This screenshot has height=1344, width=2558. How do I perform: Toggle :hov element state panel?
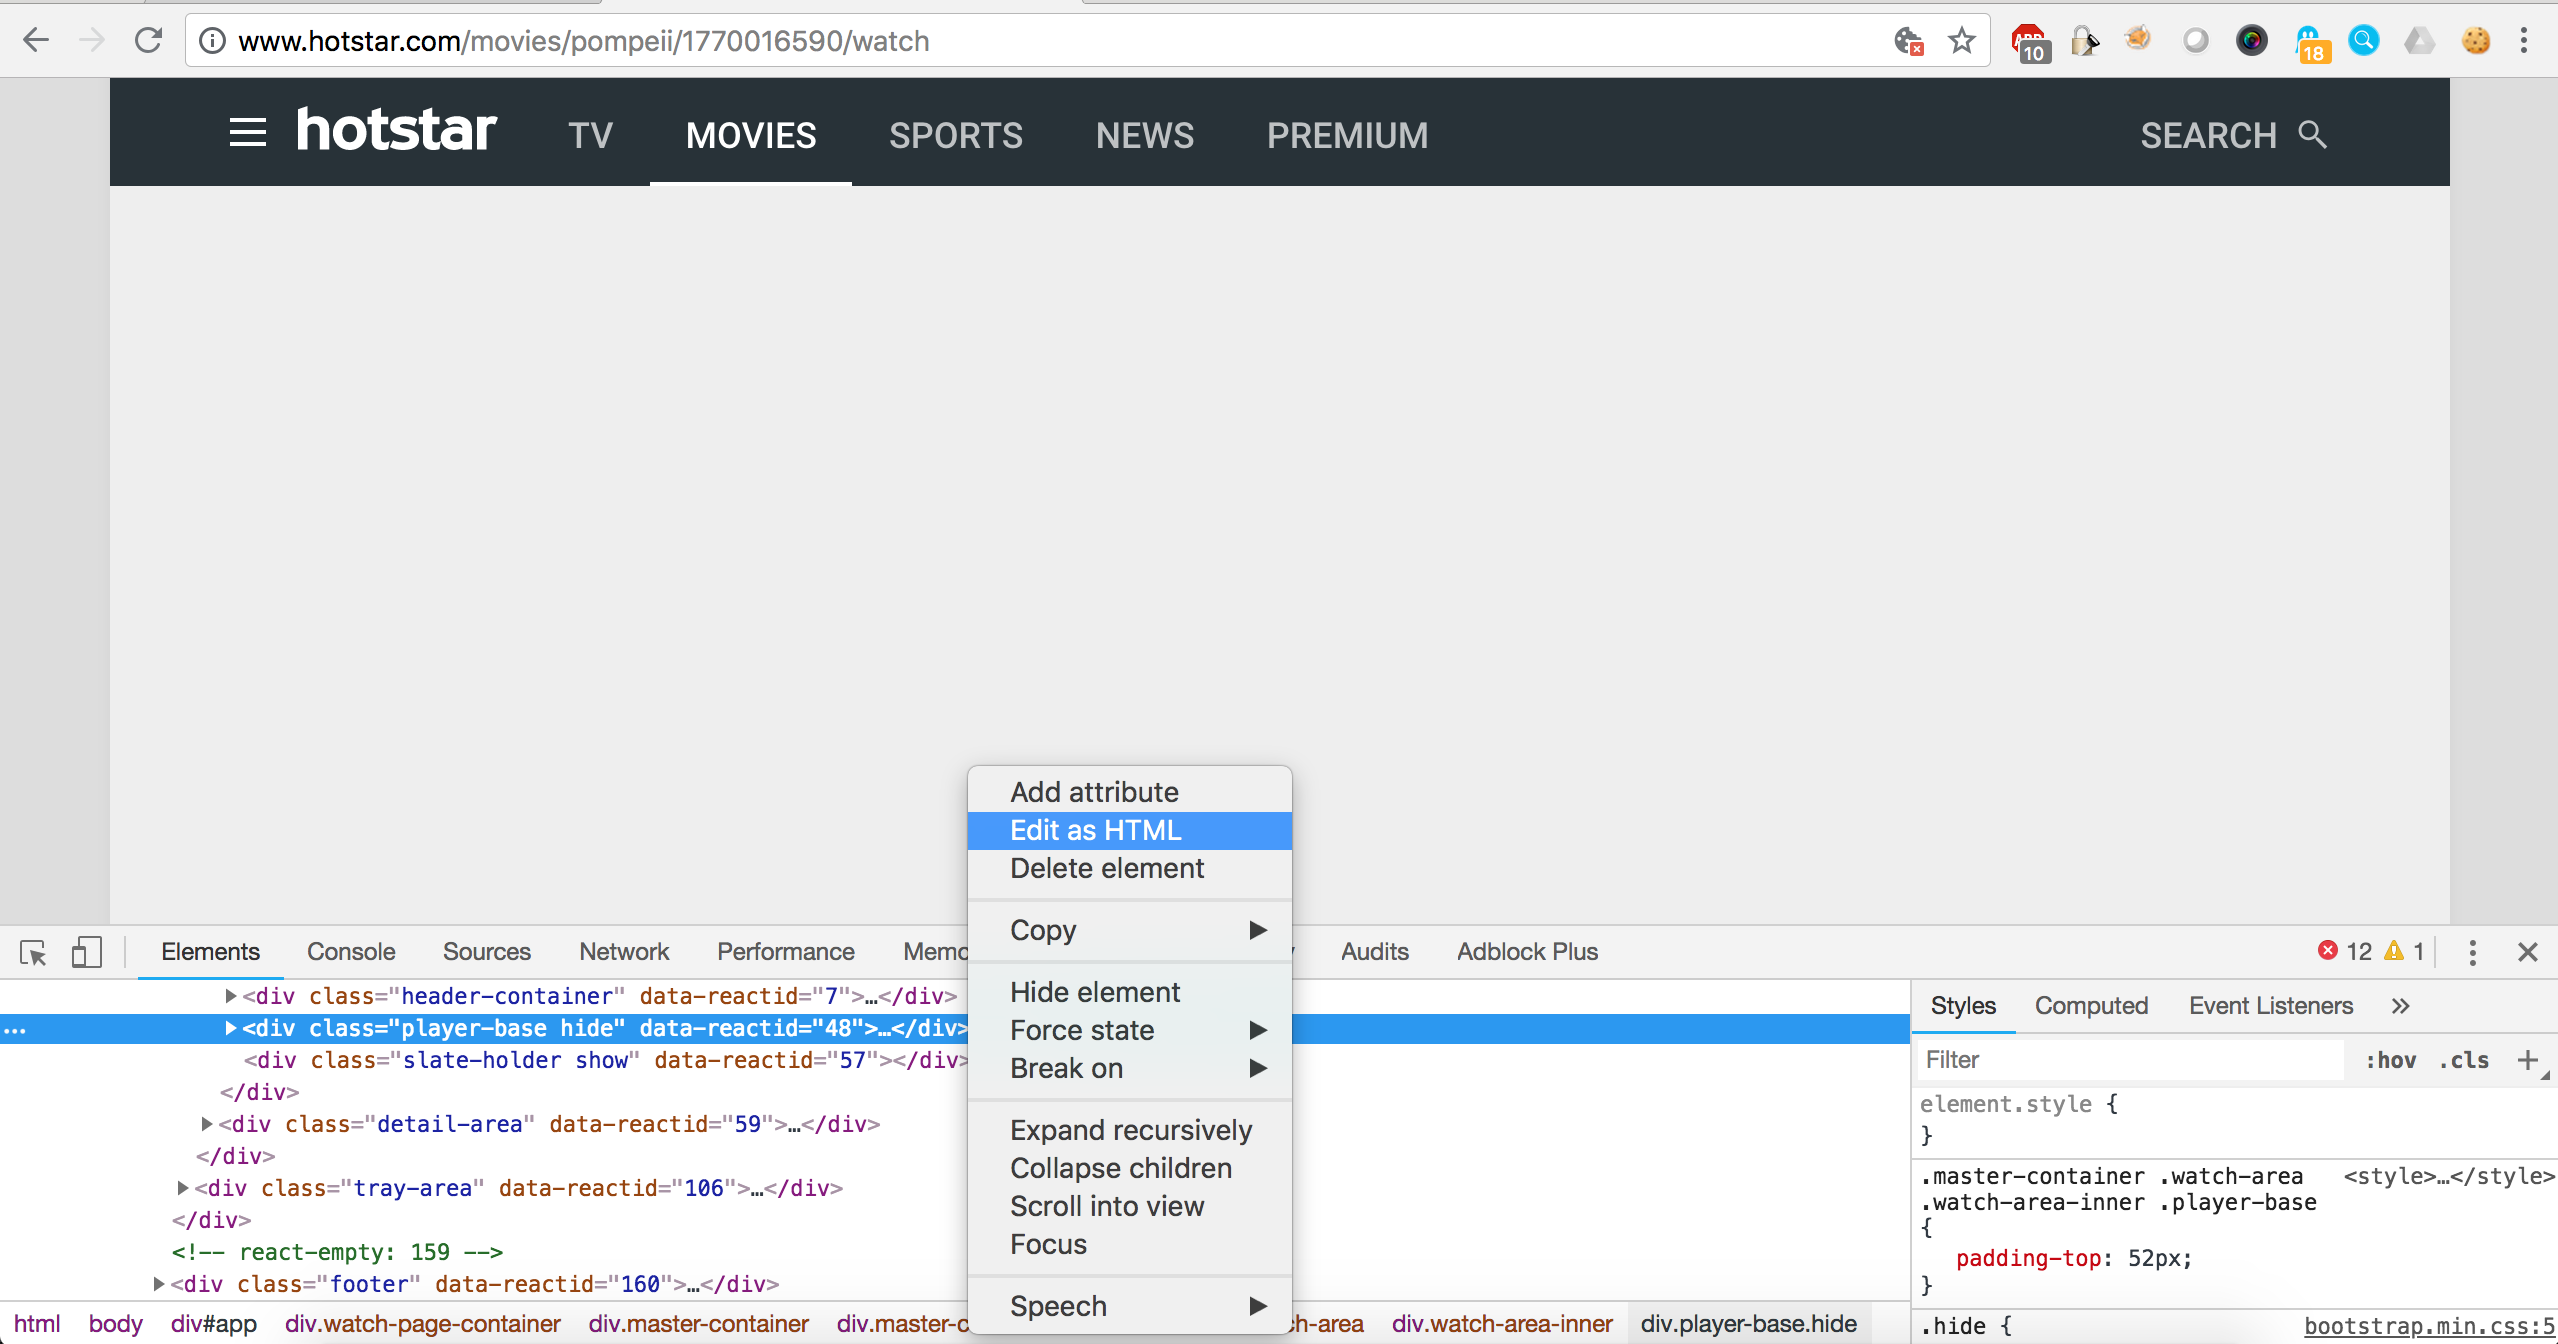[x=2391, y=1060]
